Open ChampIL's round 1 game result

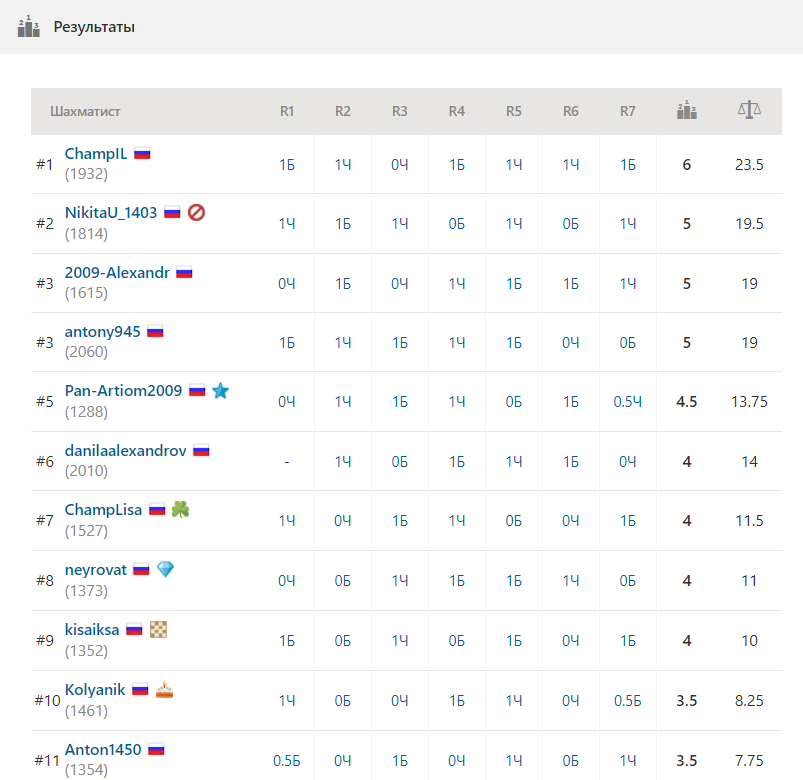(286, 164)
